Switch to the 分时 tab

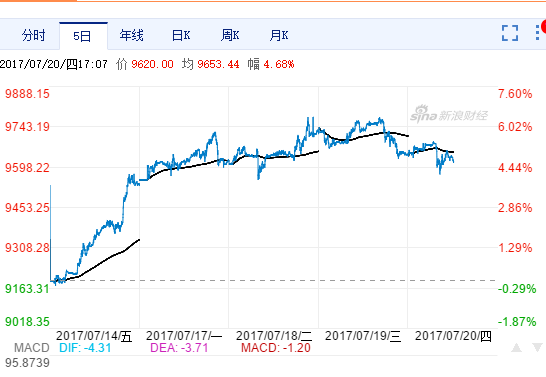coord(33,36)
